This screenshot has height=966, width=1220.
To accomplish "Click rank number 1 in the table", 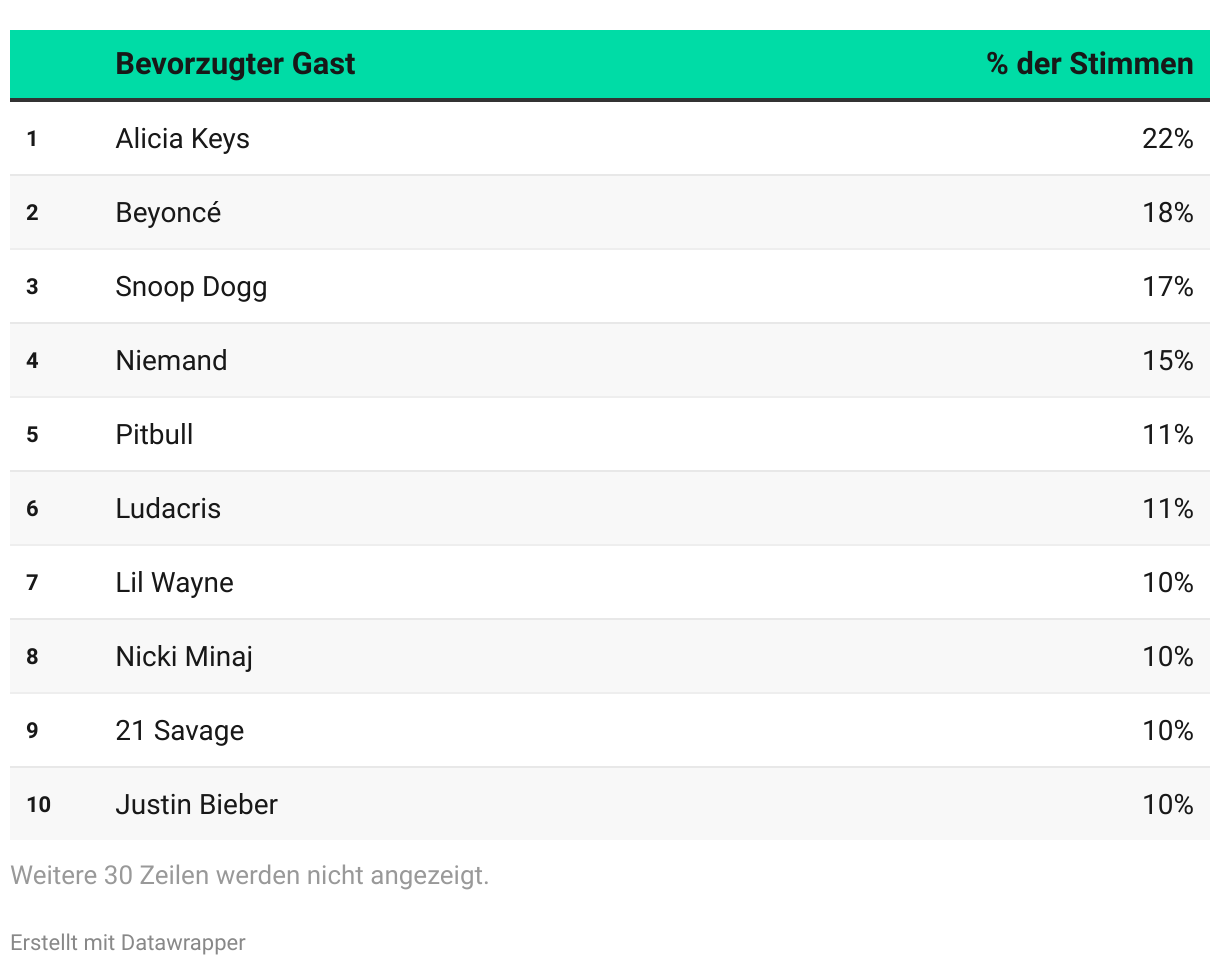I will click(32, 139).
